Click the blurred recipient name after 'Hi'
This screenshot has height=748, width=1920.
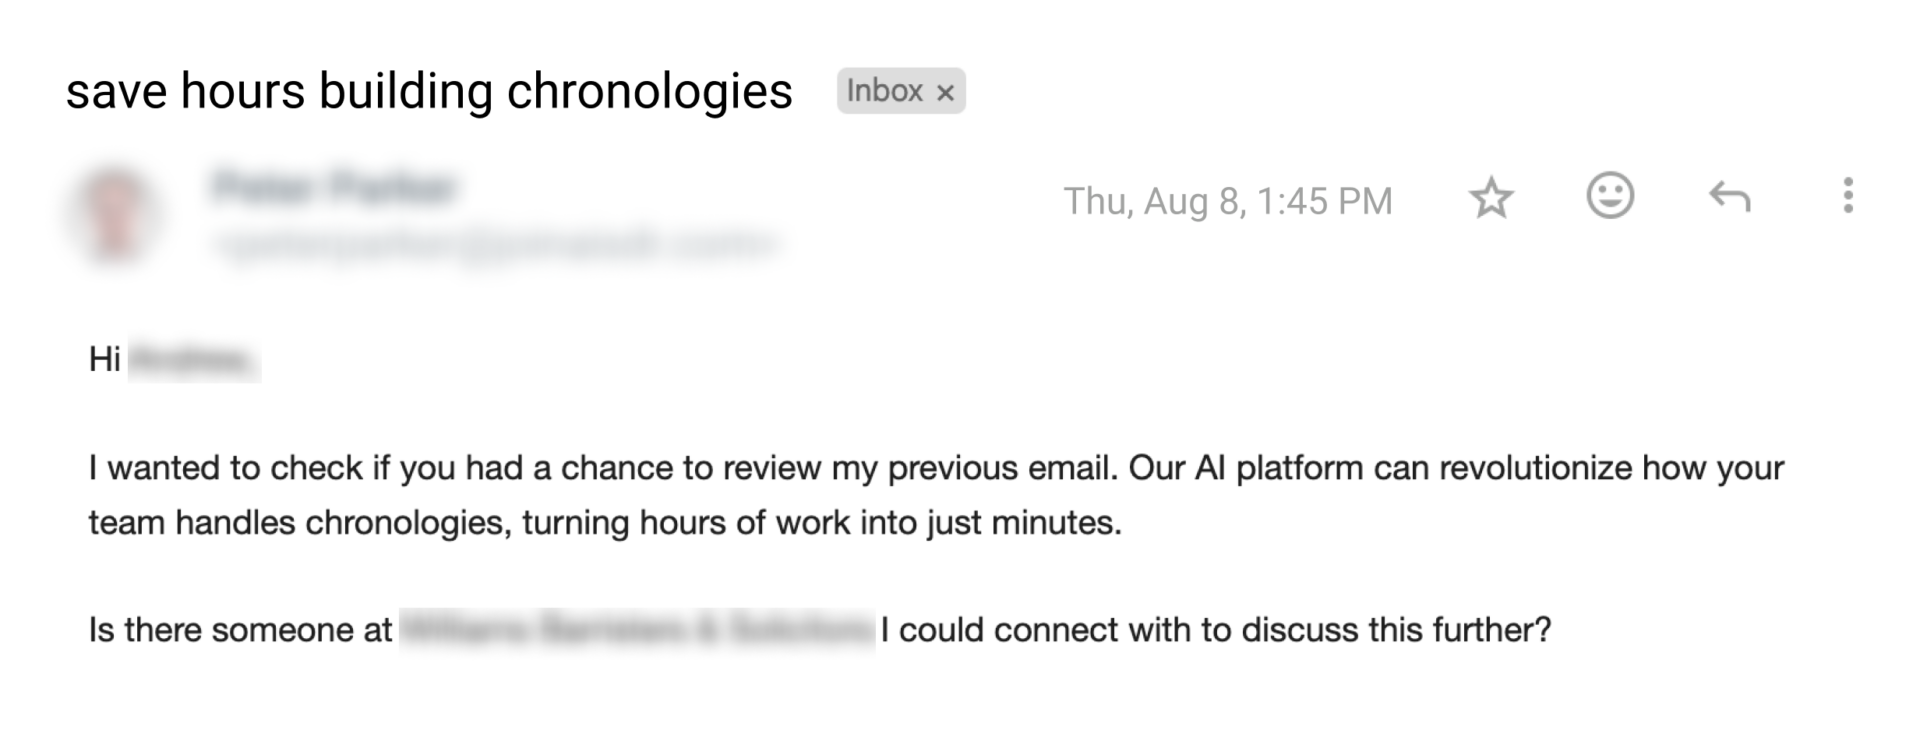coord(194,361)
